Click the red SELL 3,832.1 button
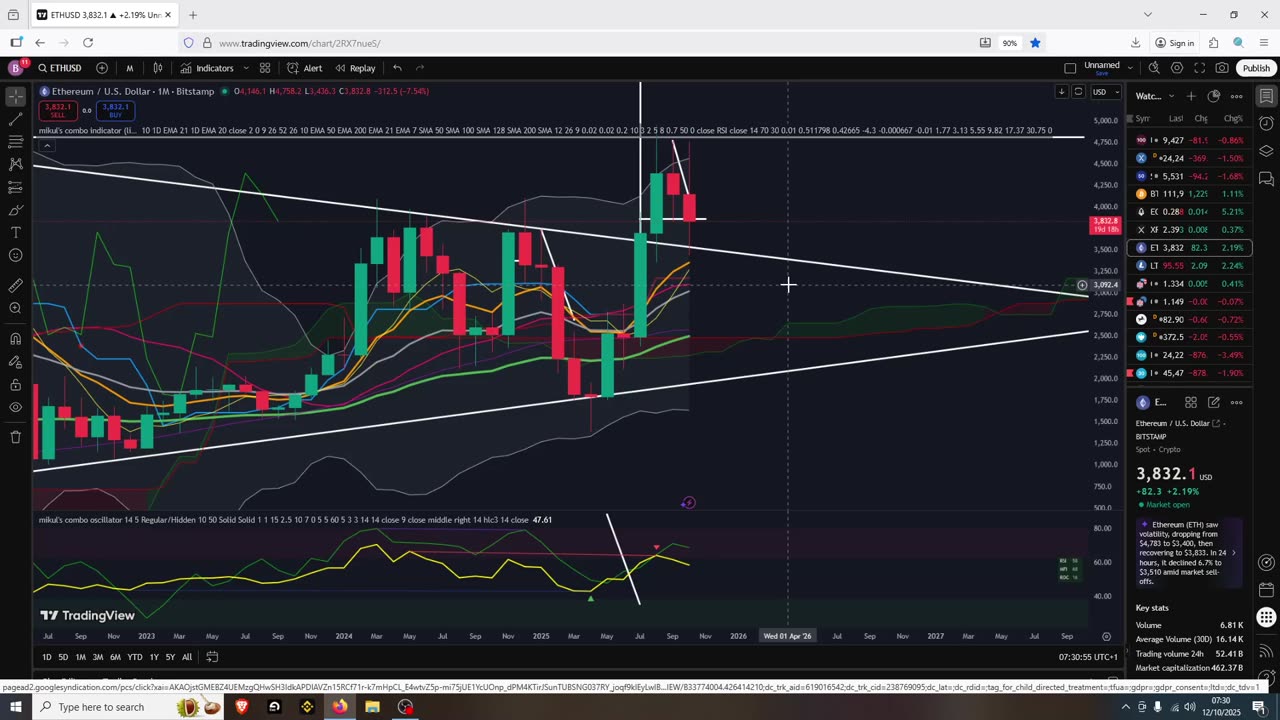The height and width of the screenshot is (720, 1280). pos(58,110)
